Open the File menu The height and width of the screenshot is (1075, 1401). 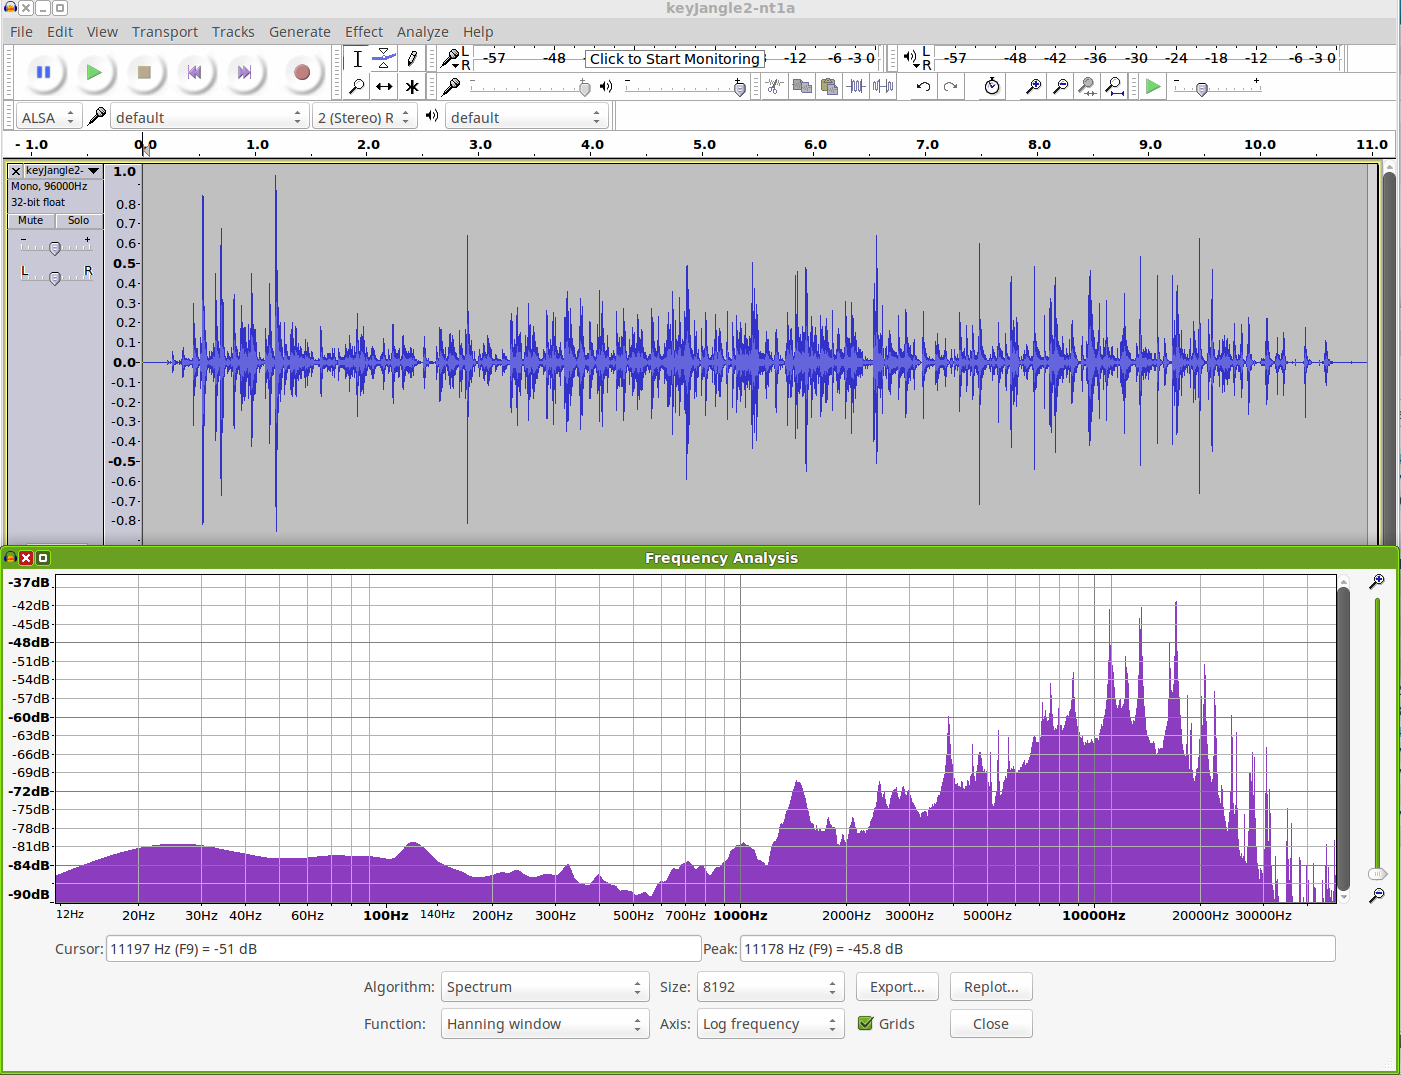pos(21,32)
